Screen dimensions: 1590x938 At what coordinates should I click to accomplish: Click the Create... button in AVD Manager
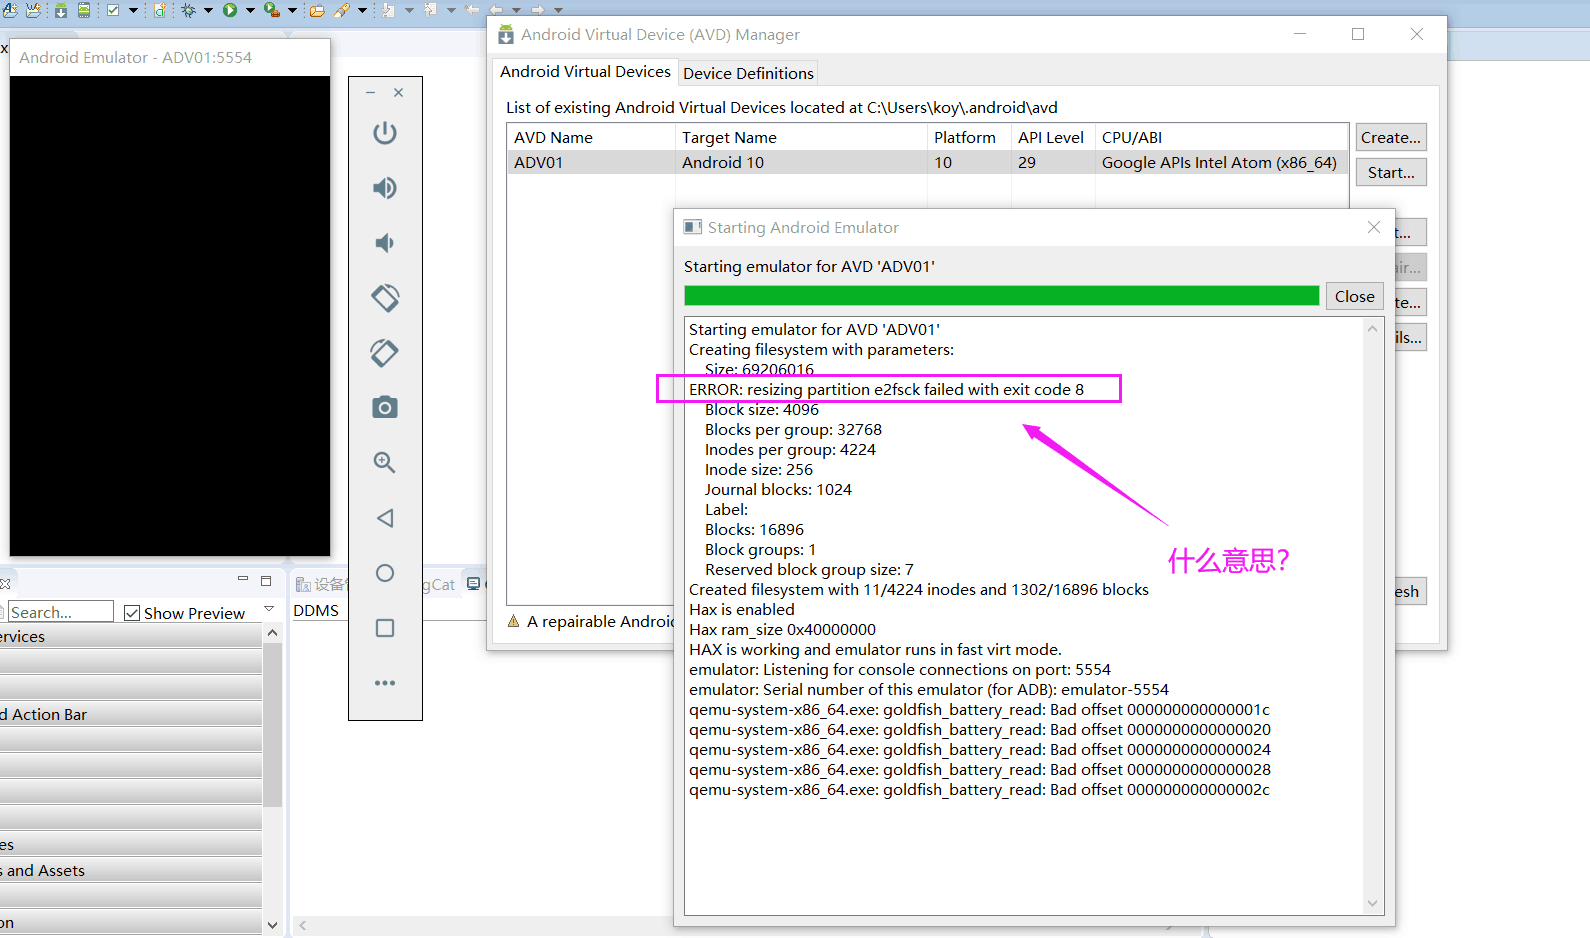pyautogui.click(x=1390, y=137)
